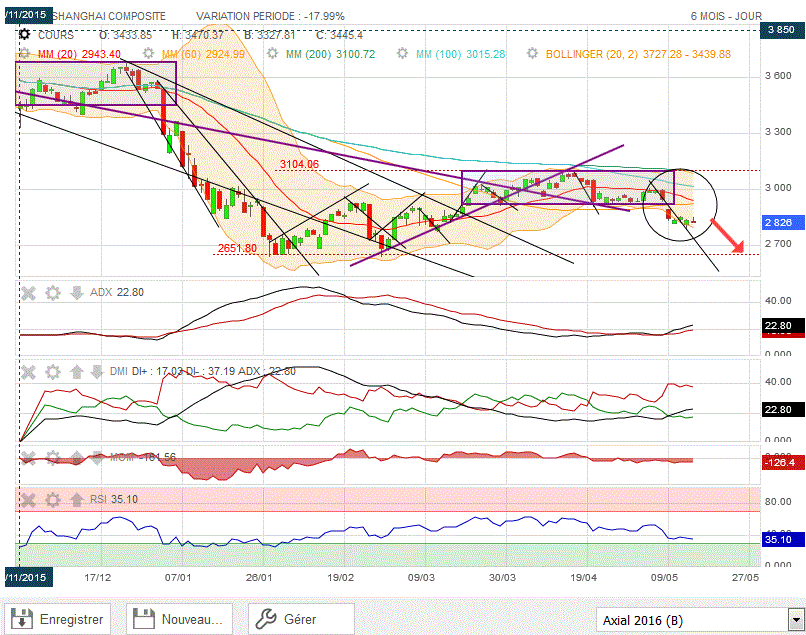The image size is (806, 635).
Task: Click the VARIATION PERIODE -17.99% text
Action: [x=270, y=16]
